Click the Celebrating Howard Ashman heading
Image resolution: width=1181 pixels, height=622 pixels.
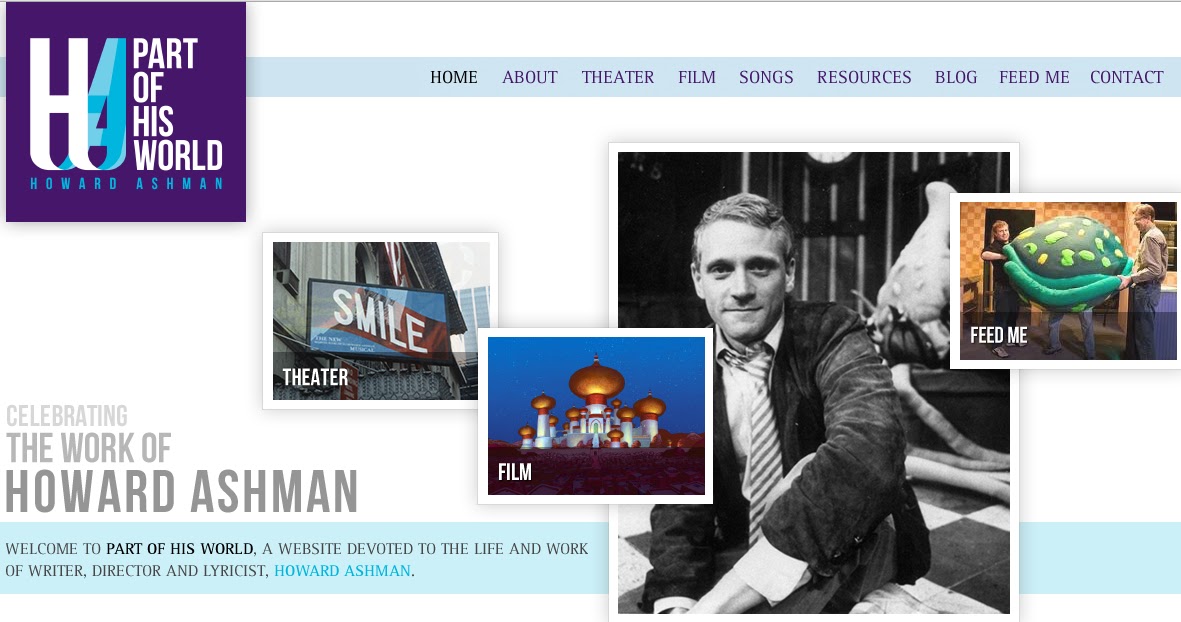coord(182,459)
